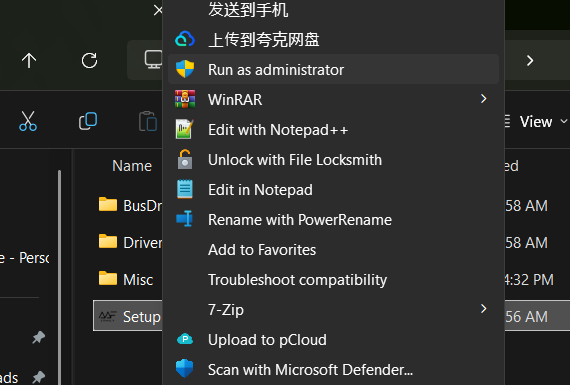Click the WinRAR books icon
570x385 pixels.
(185, 99)
